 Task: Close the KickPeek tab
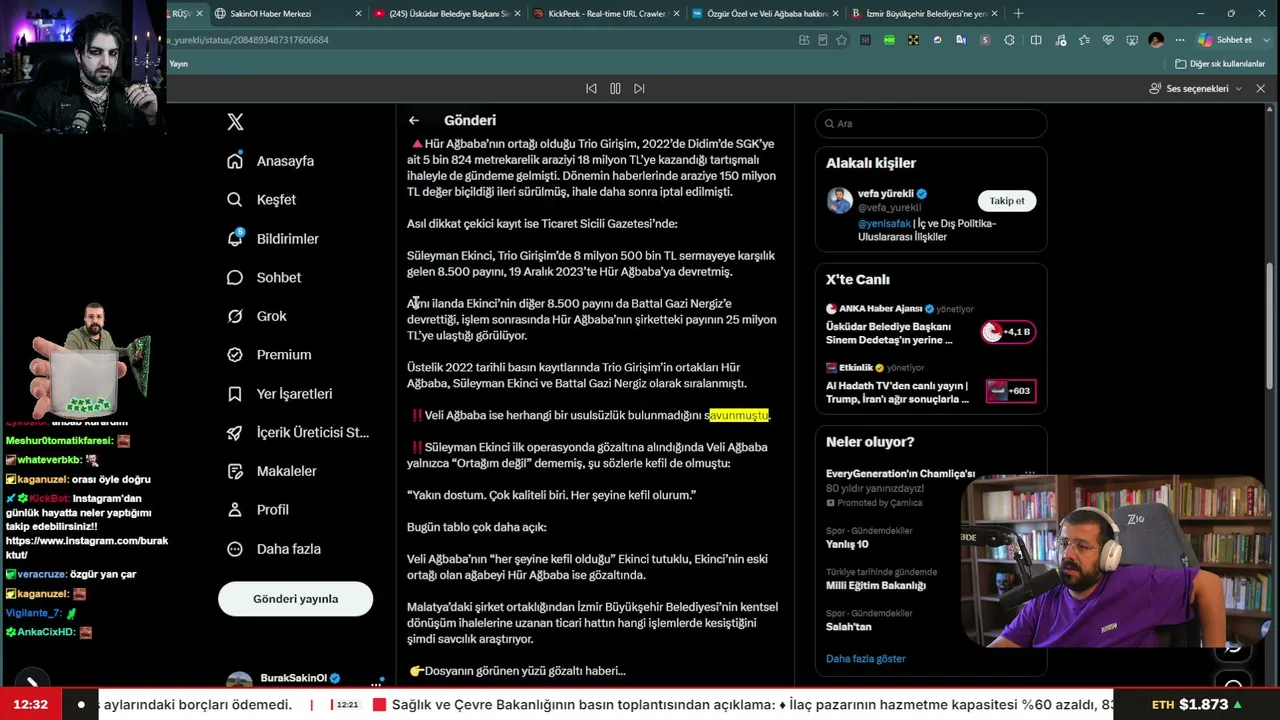pos(676,14)
